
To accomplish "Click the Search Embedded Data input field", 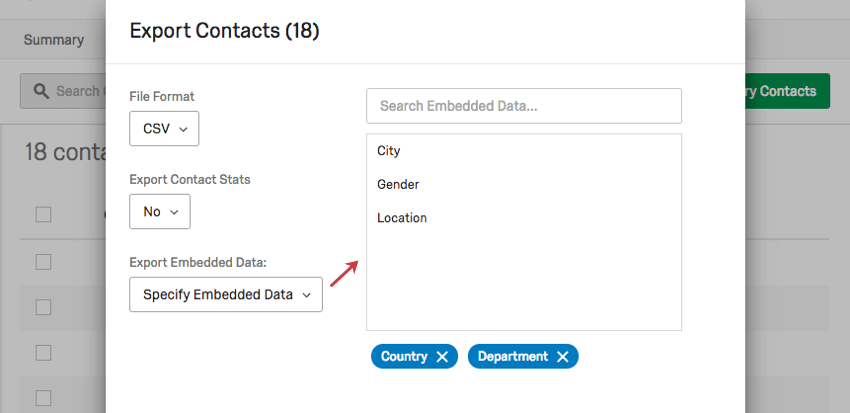I will coord(524,106).
